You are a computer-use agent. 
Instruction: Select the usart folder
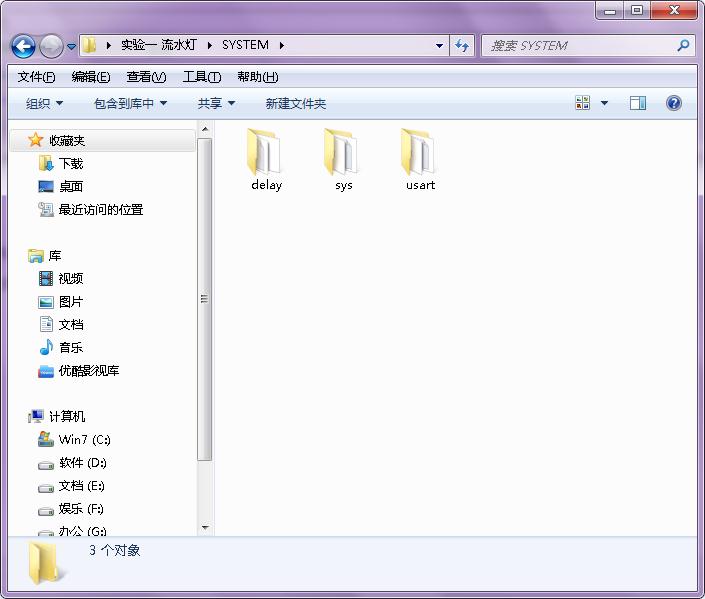point(420,160)
